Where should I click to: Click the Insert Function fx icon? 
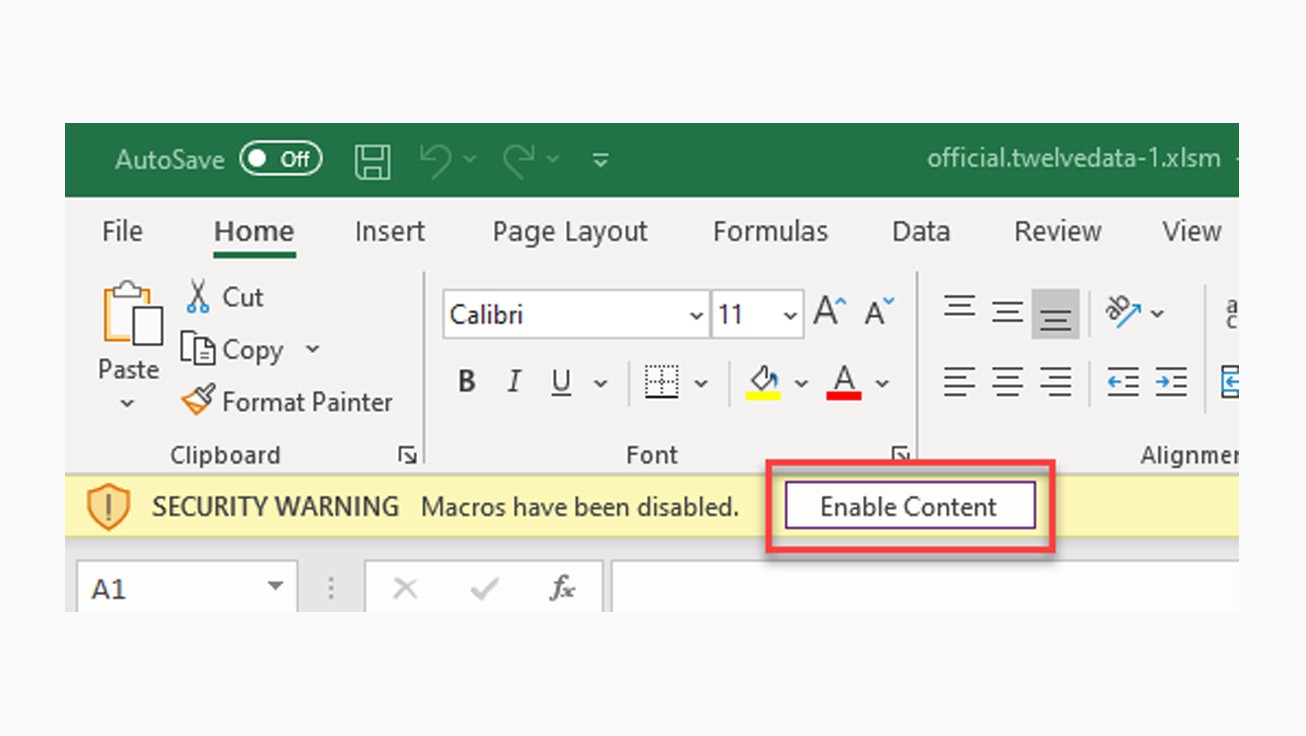(563, 589)
